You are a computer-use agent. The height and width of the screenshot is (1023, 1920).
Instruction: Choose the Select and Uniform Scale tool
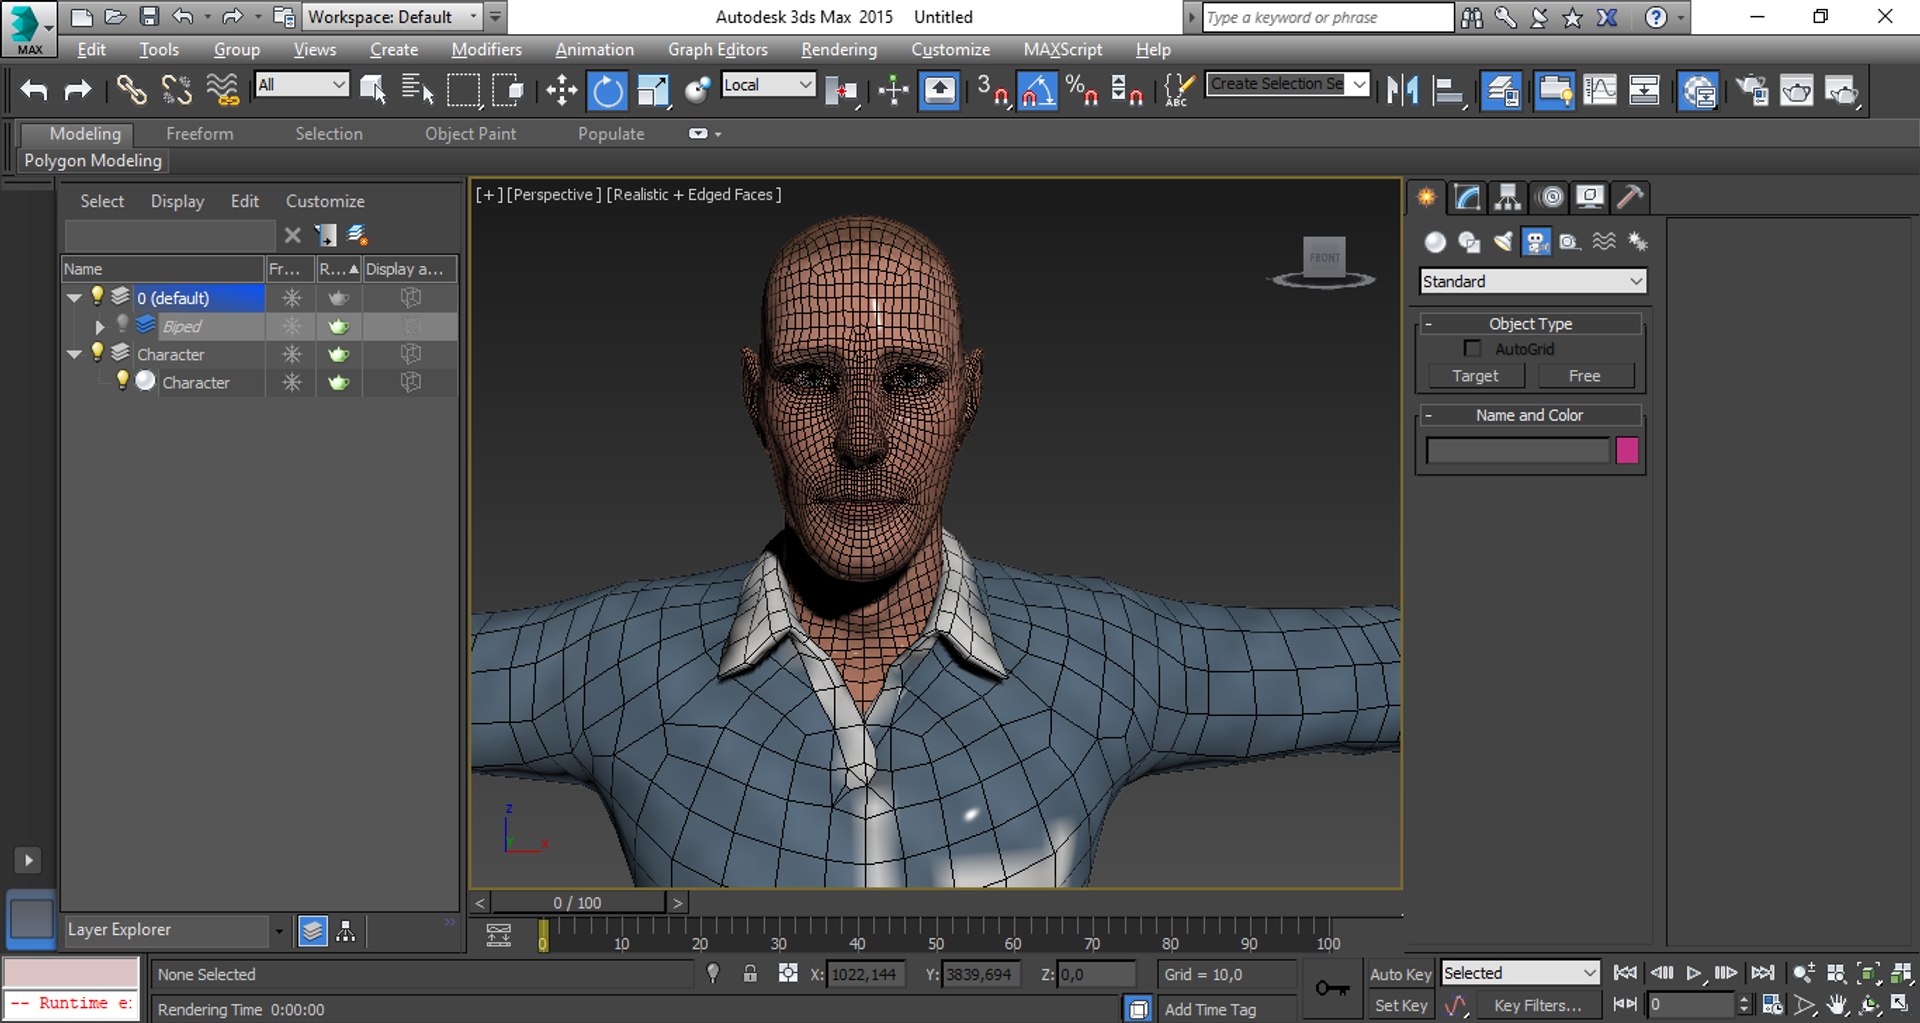(x=652, y=91)
